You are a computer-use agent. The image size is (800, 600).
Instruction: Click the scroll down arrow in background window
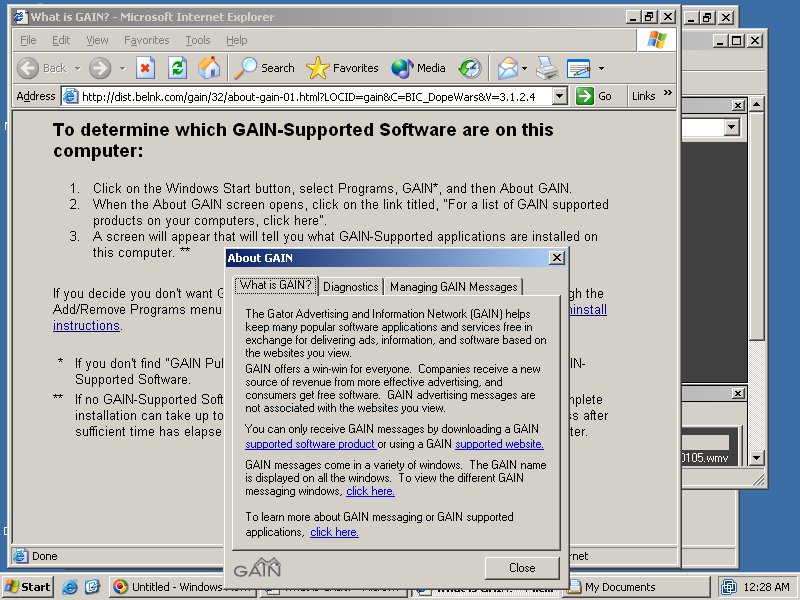756,458
